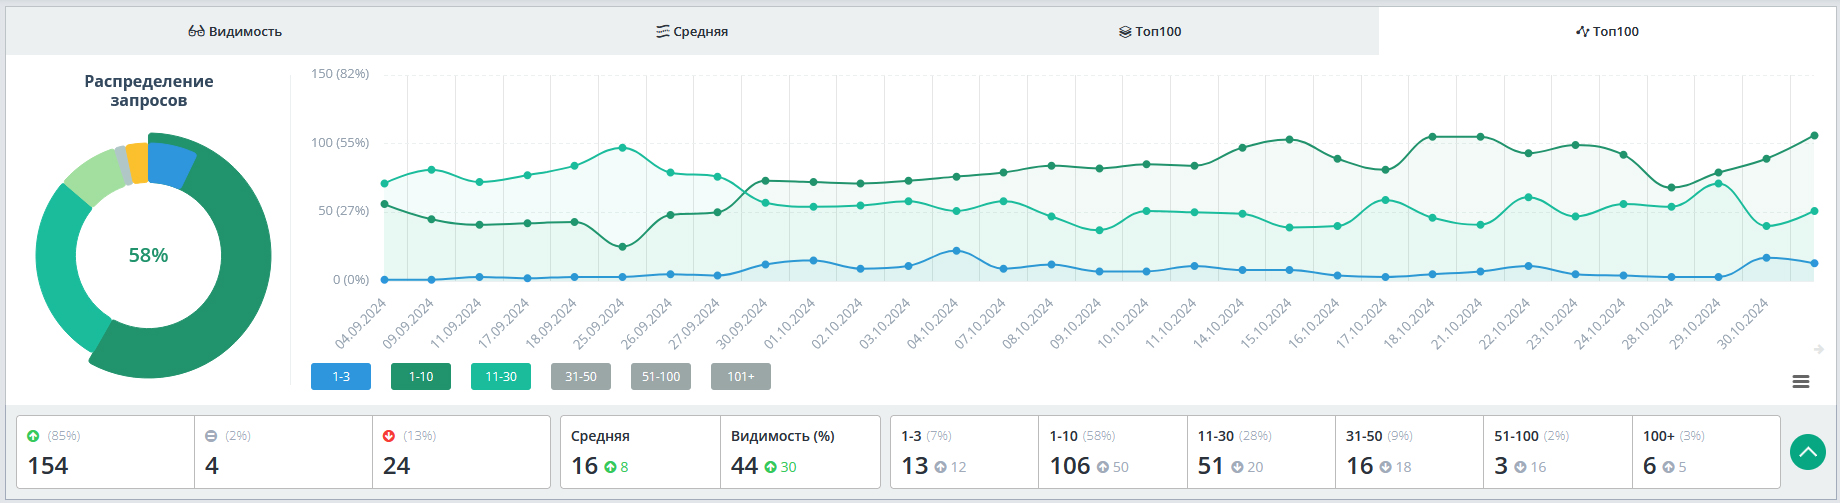Switch to the Видимость tab

coord(235,32)
